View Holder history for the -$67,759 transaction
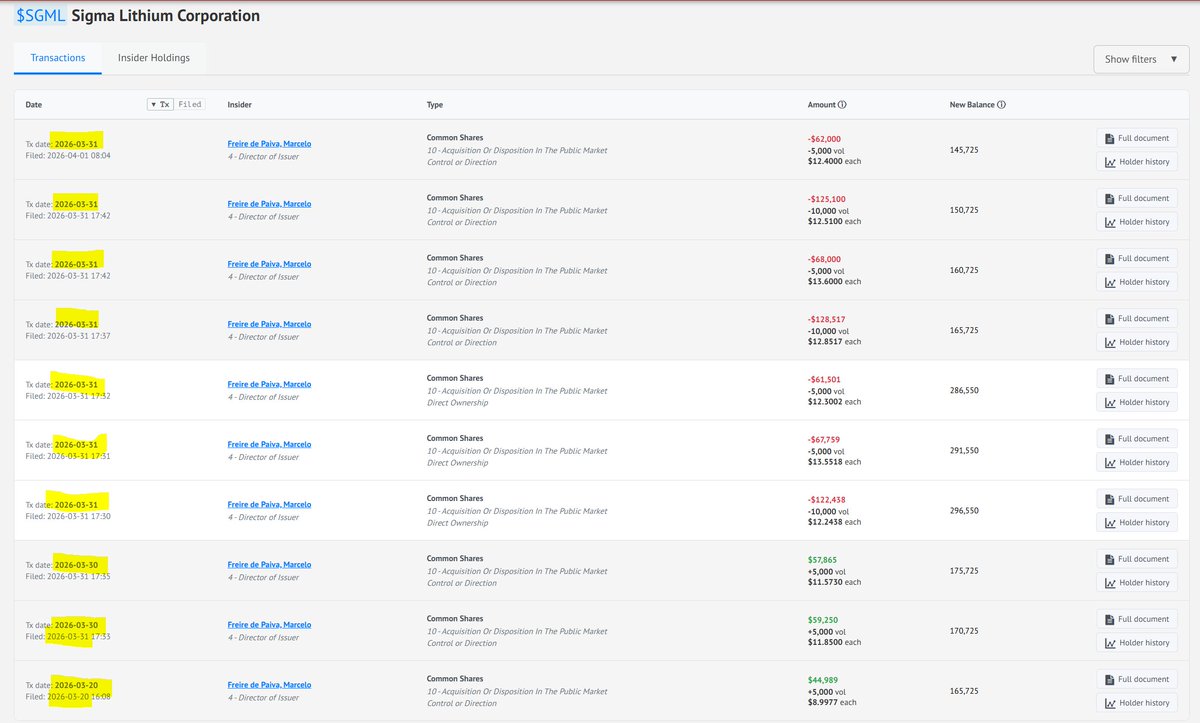Screen dimensions: 1200x723 pos(1137,462)
